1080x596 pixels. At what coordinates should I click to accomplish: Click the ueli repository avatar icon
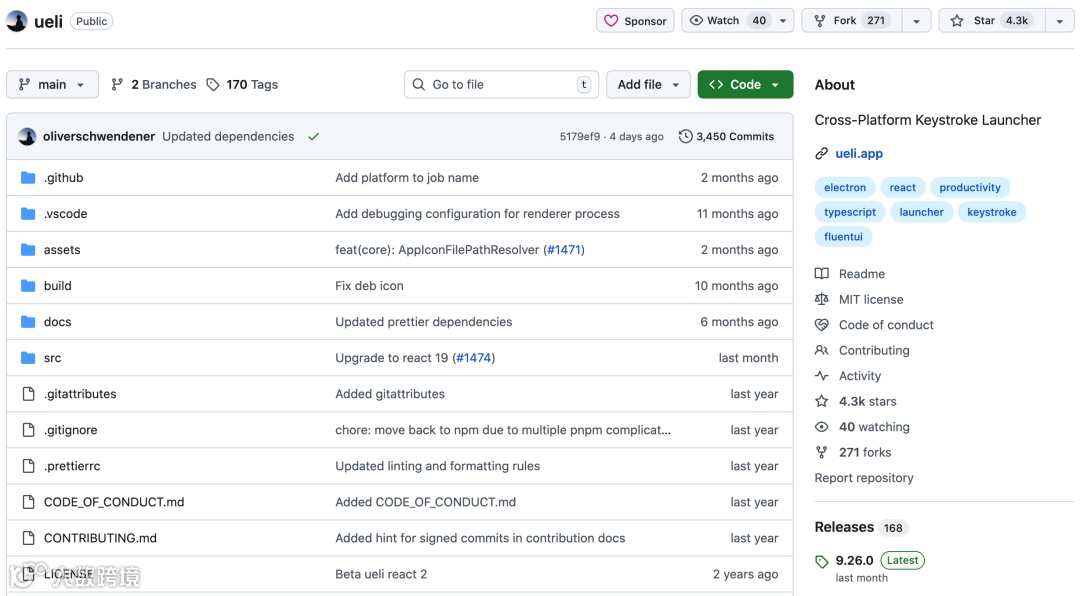click(17, 21)
